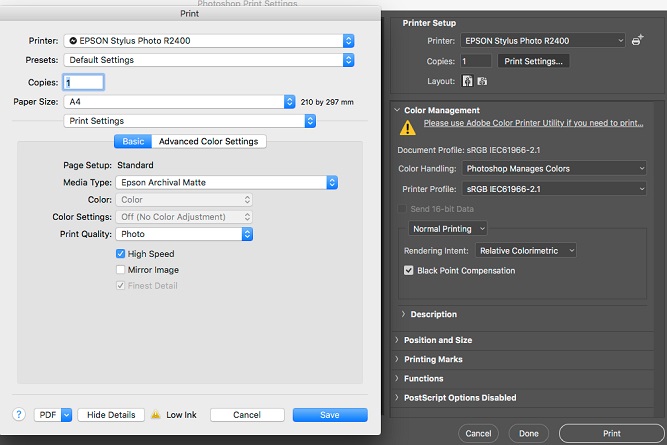Open the Normal Printing dropdown
The width and height of the screenshot is (667, 445).
click(448, 229)
